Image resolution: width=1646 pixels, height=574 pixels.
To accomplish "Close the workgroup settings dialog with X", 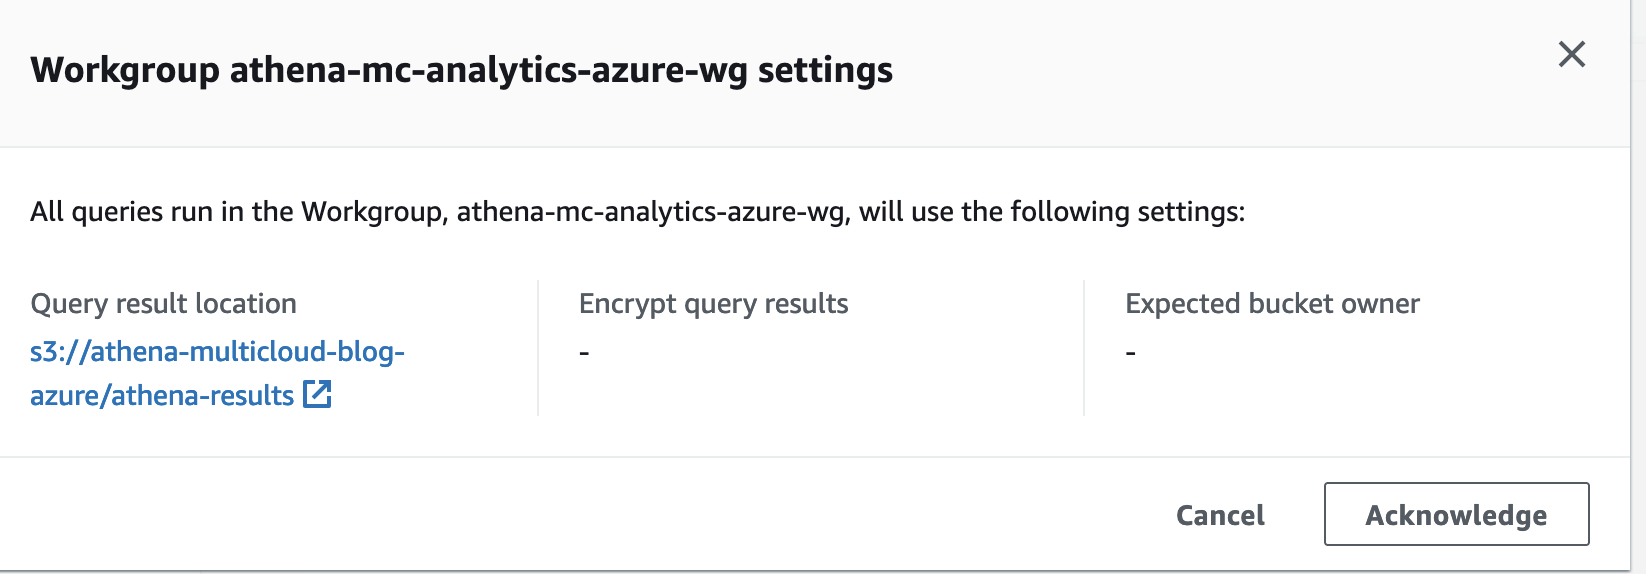I will (x=1571, y=54).
